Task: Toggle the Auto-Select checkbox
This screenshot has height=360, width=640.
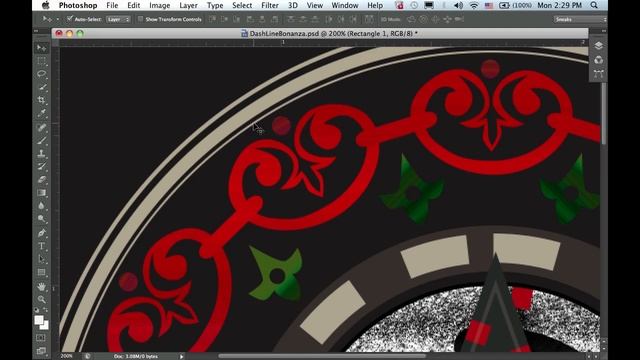Action: 70,19
